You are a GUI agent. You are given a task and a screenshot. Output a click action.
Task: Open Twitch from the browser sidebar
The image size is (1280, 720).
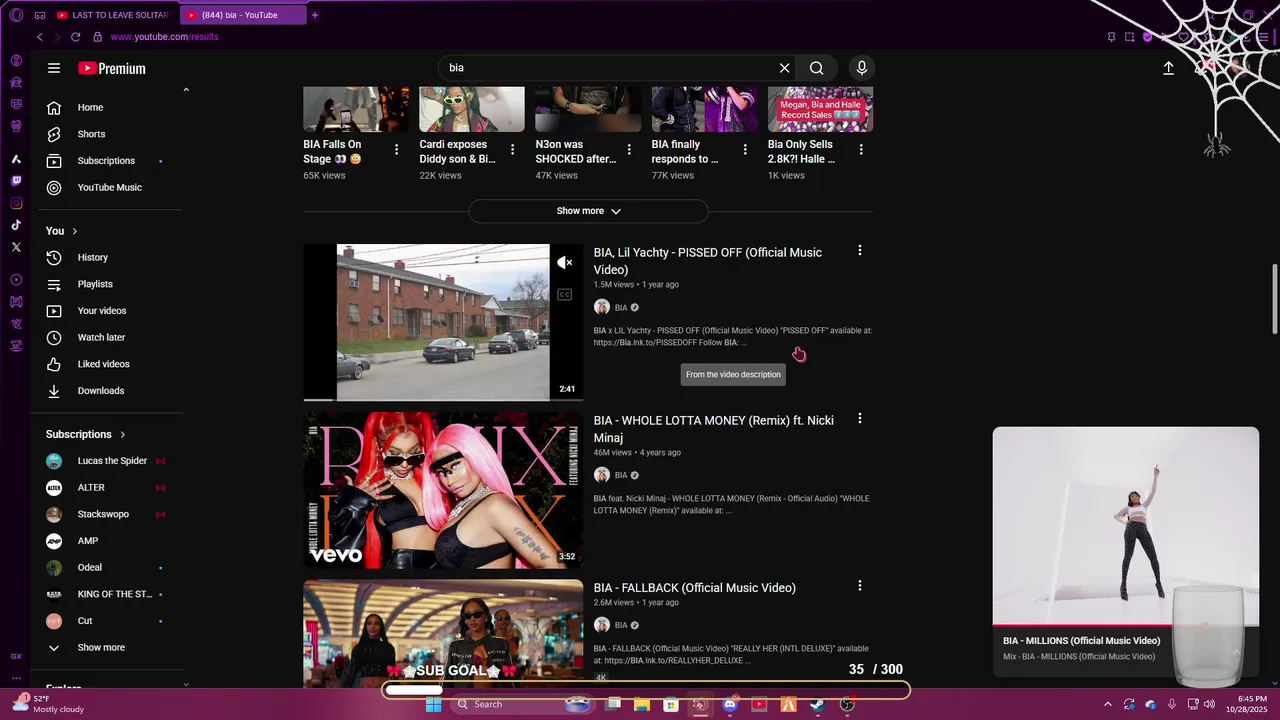(x=16, y=181)
